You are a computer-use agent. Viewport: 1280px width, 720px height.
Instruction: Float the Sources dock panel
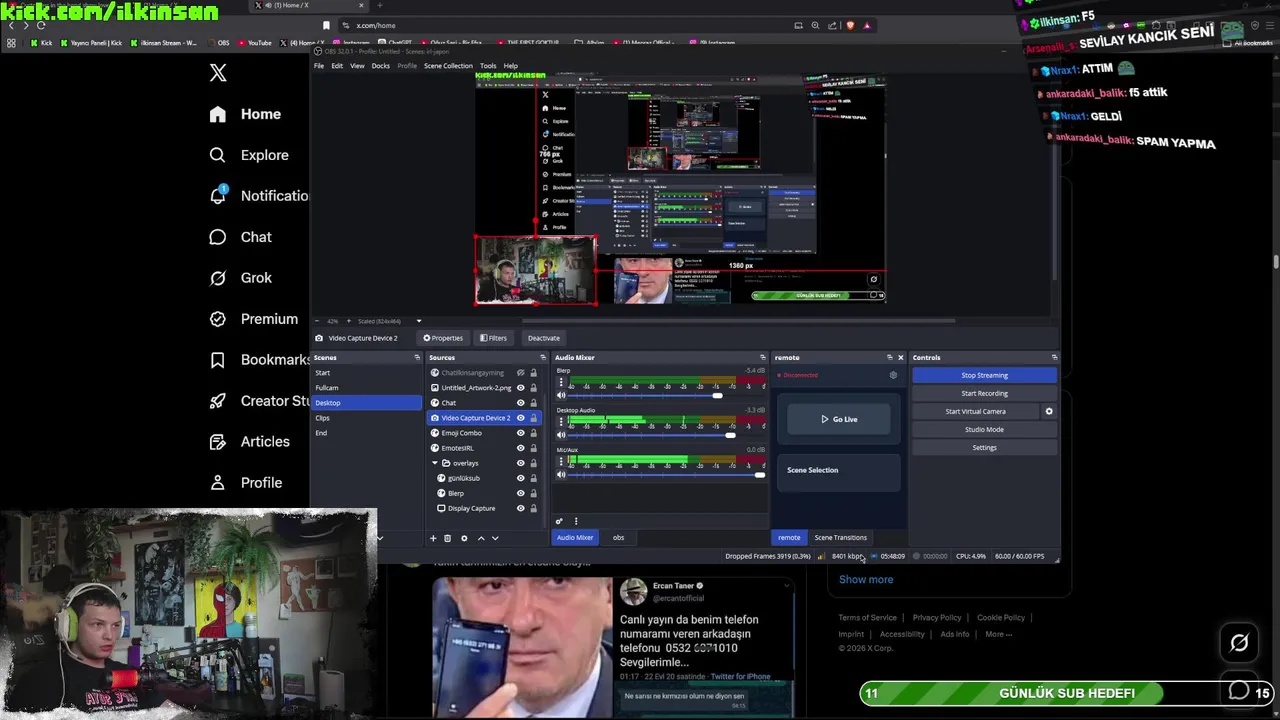(543, 358)
